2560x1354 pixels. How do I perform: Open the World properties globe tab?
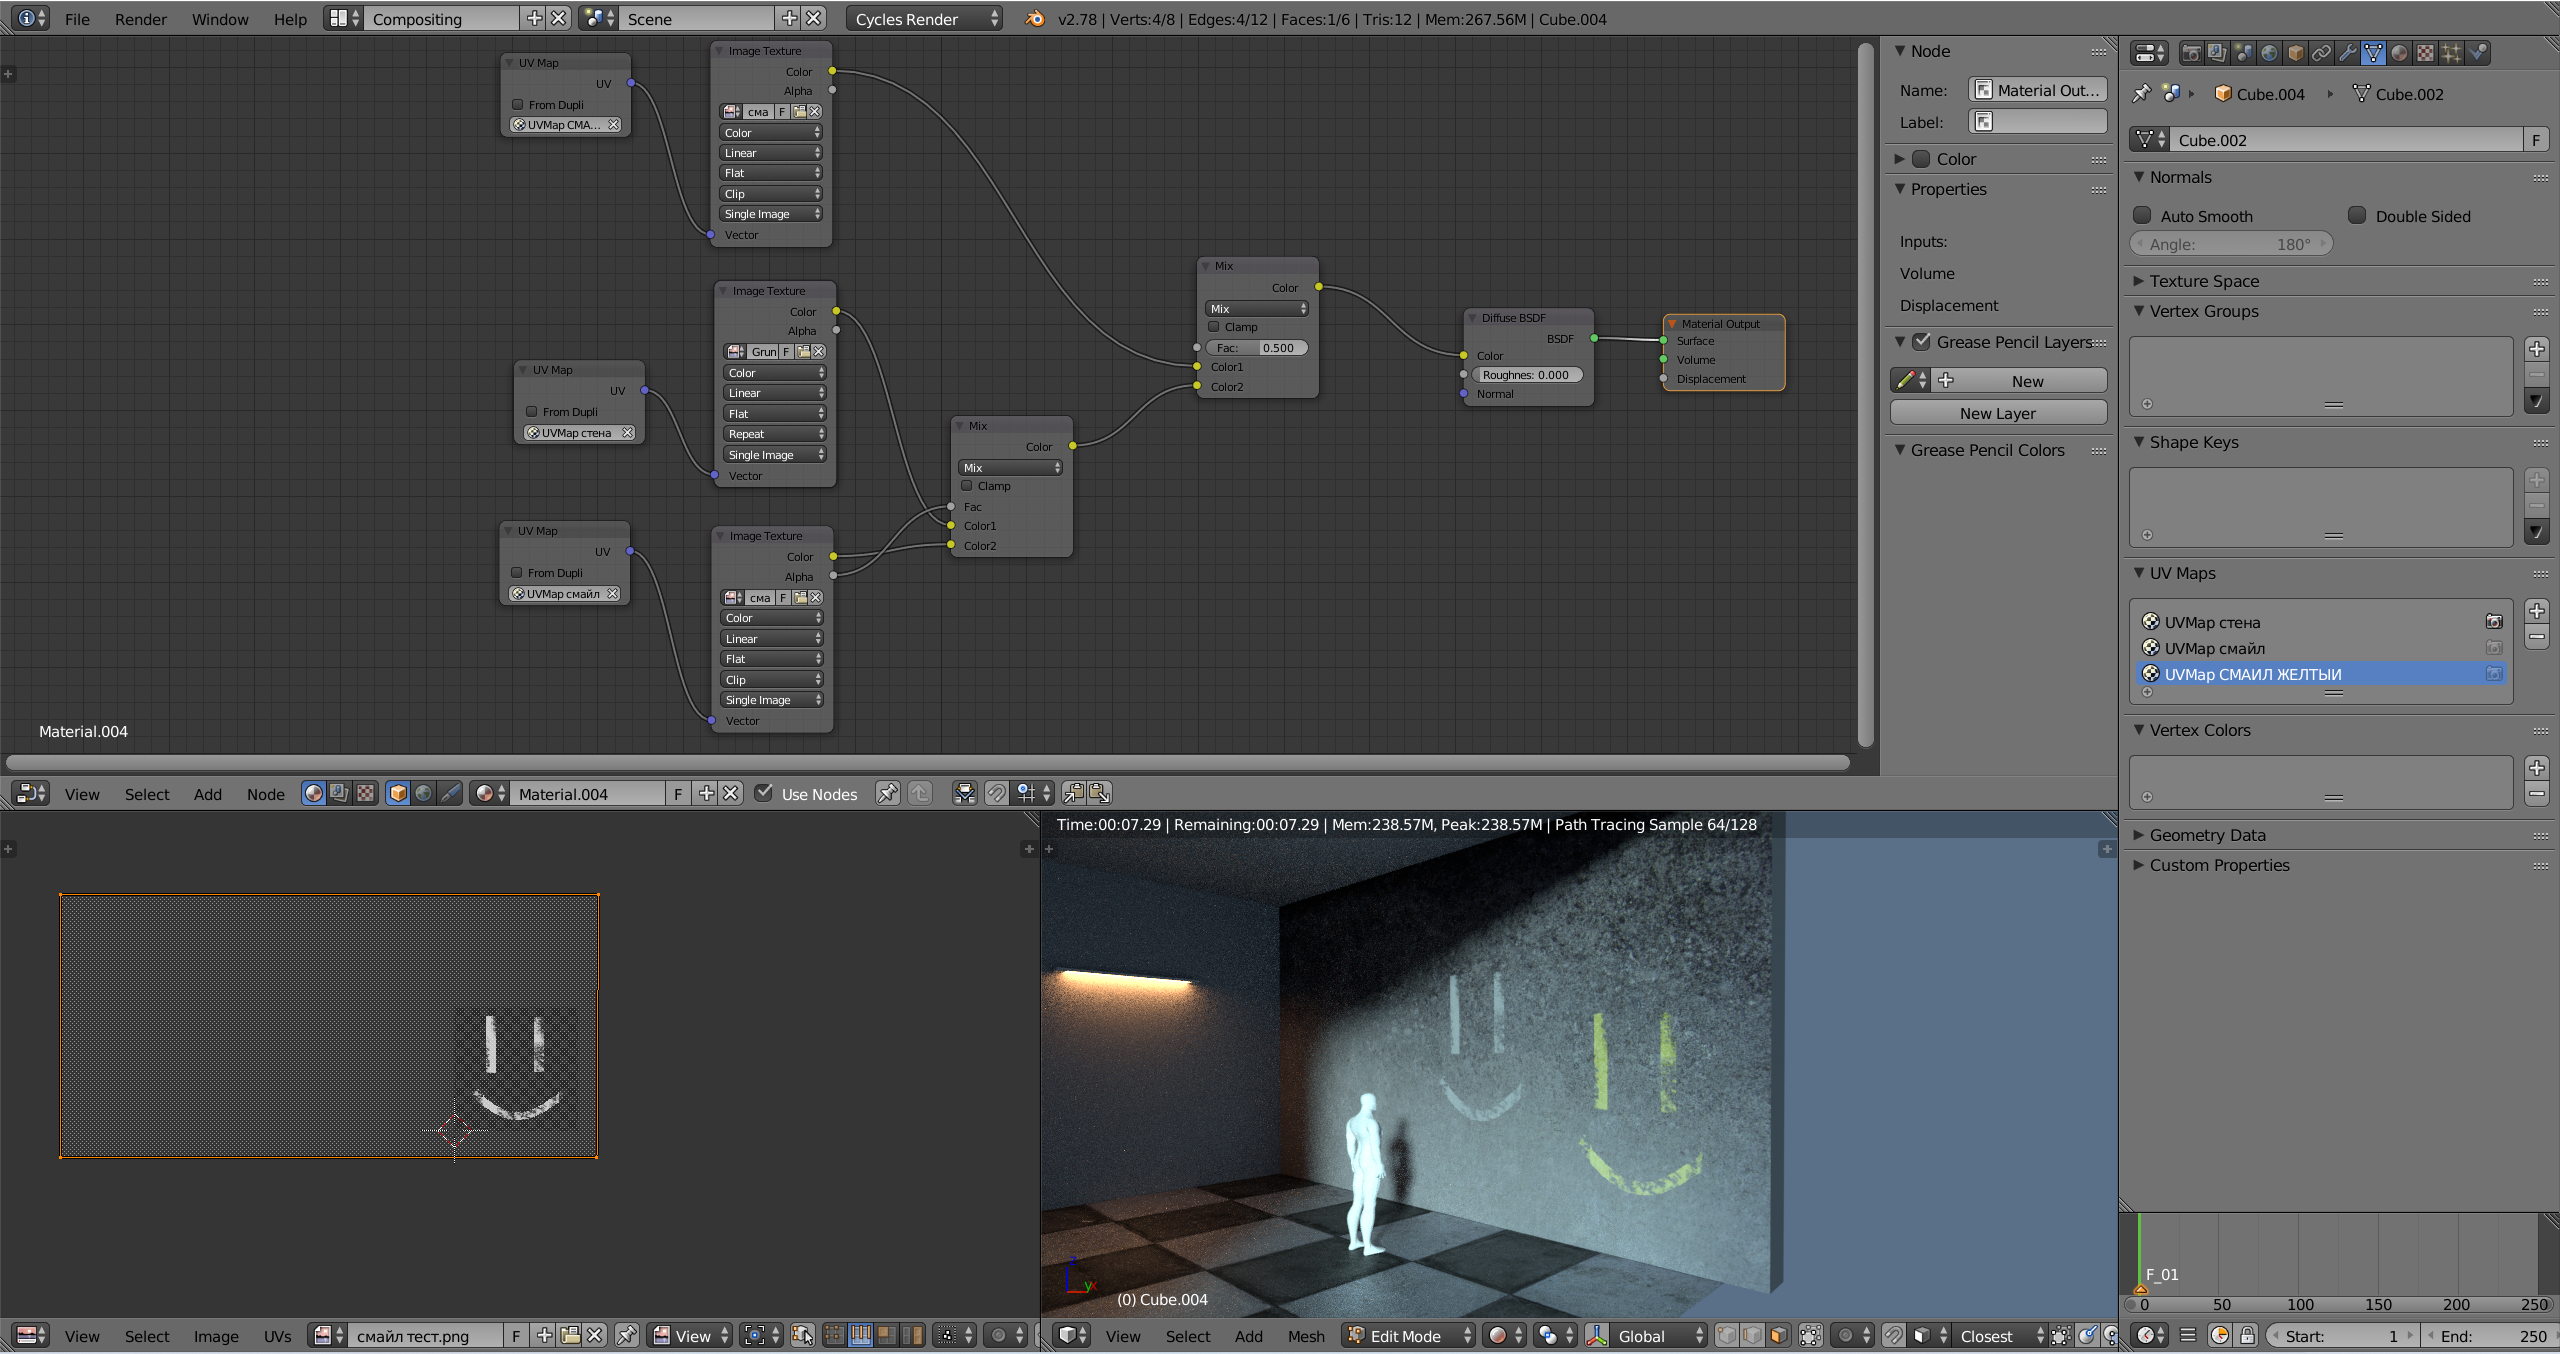click(2270, 53)
